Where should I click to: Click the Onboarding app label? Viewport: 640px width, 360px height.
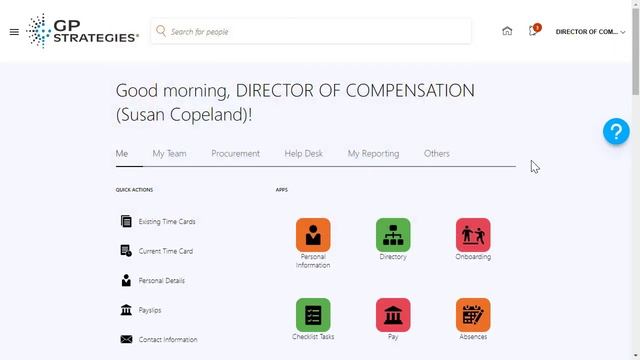[473, 257]
